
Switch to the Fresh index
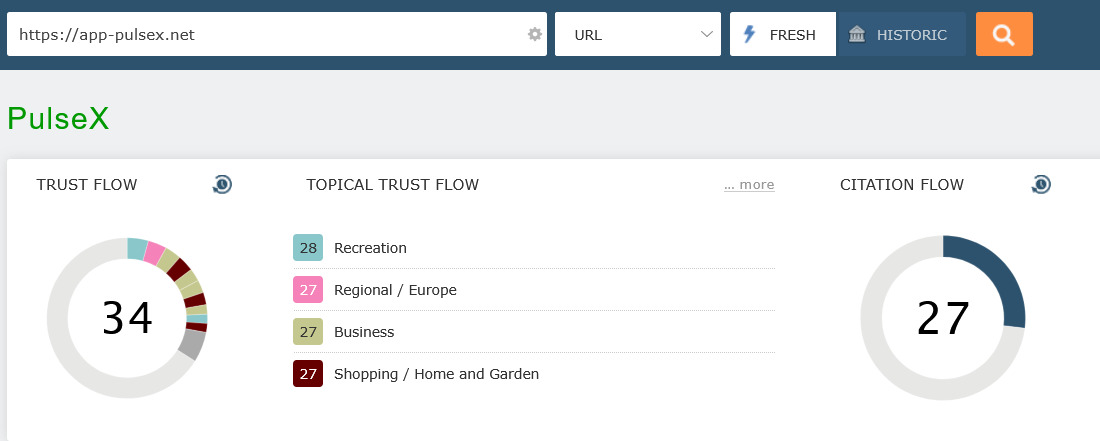click(782, 35)
